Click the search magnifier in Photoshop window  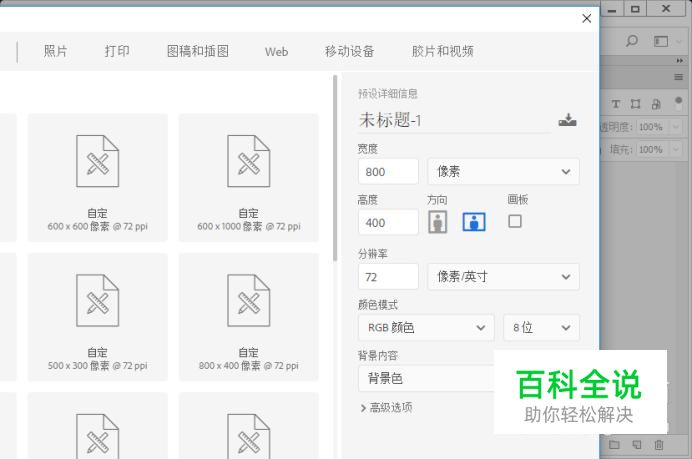(632, 41)
